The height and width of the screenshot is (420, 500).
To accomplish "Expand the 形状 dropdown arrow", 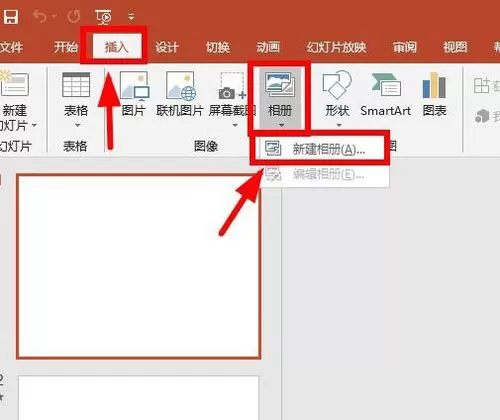I will point(339,126).
